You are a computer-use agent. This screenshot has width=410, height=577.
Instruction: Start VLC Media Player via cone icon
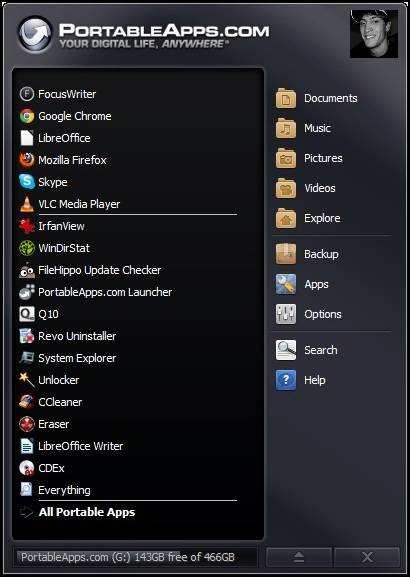pos(27,204)
